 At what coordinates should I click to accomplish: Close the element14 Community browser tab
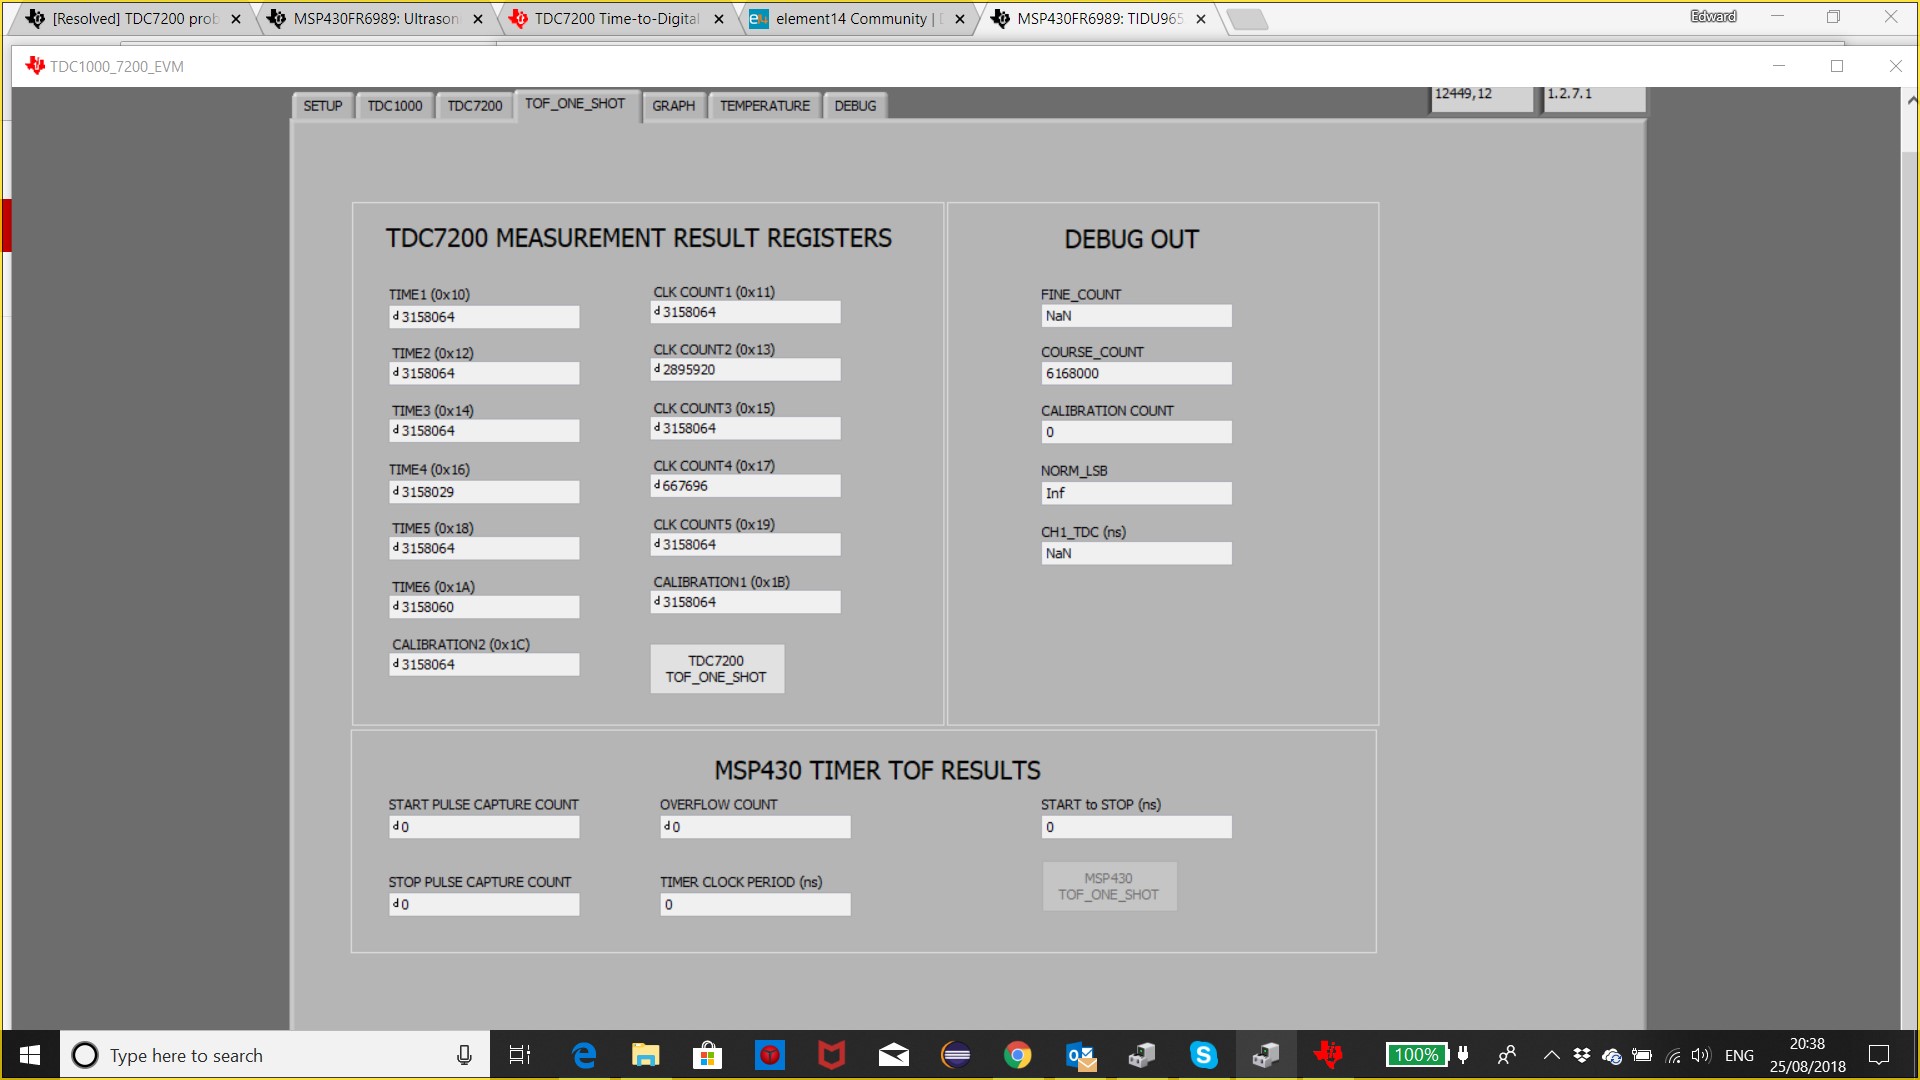[x=960, y=19]
